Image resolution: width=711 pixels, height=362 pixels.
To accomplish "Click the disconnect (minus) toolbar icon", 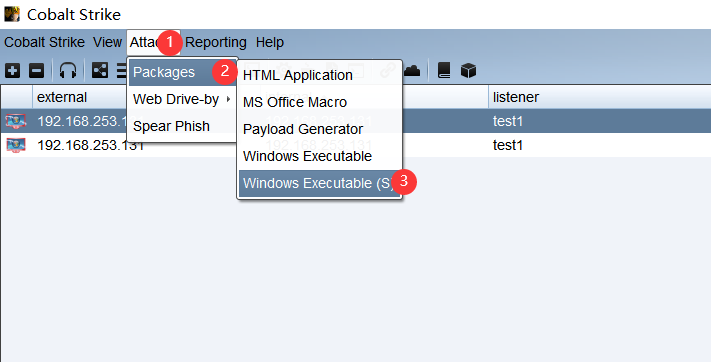I will coord(36,71).
